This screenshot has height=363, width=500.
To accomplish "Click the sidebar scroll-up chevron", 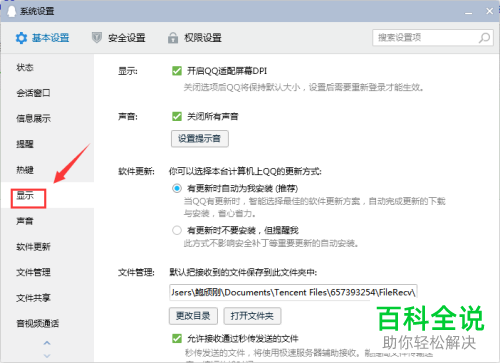I will [x=47, y=343].
